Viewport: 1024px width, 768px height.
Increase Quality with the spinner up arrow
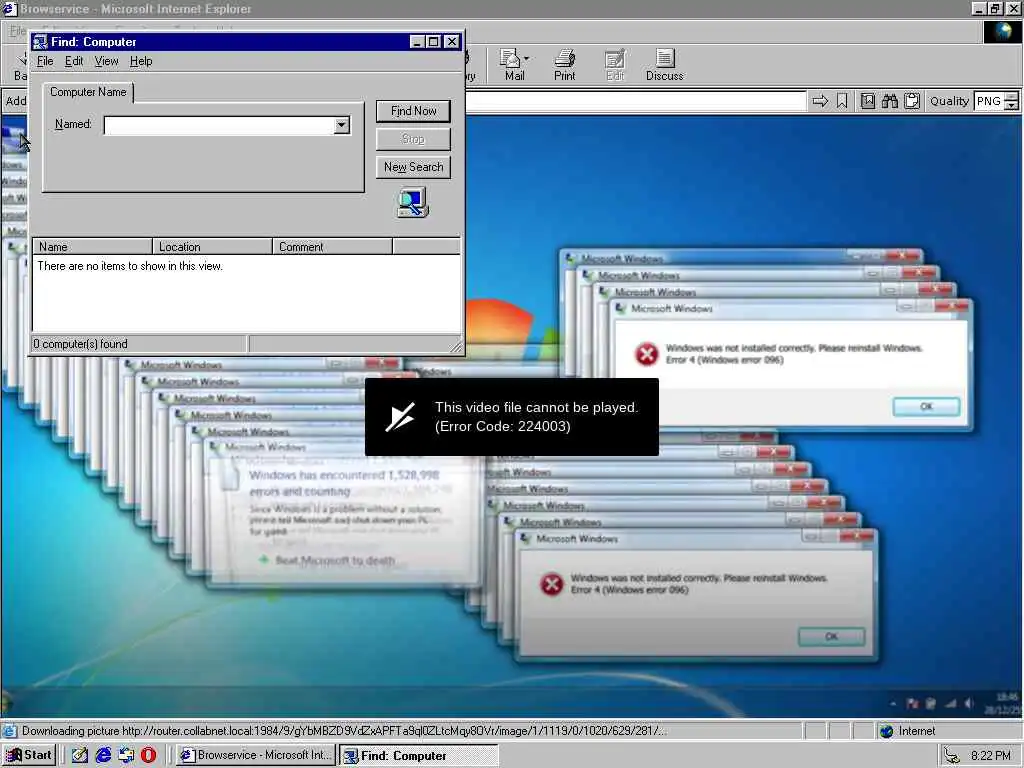tap(1011, 97)
